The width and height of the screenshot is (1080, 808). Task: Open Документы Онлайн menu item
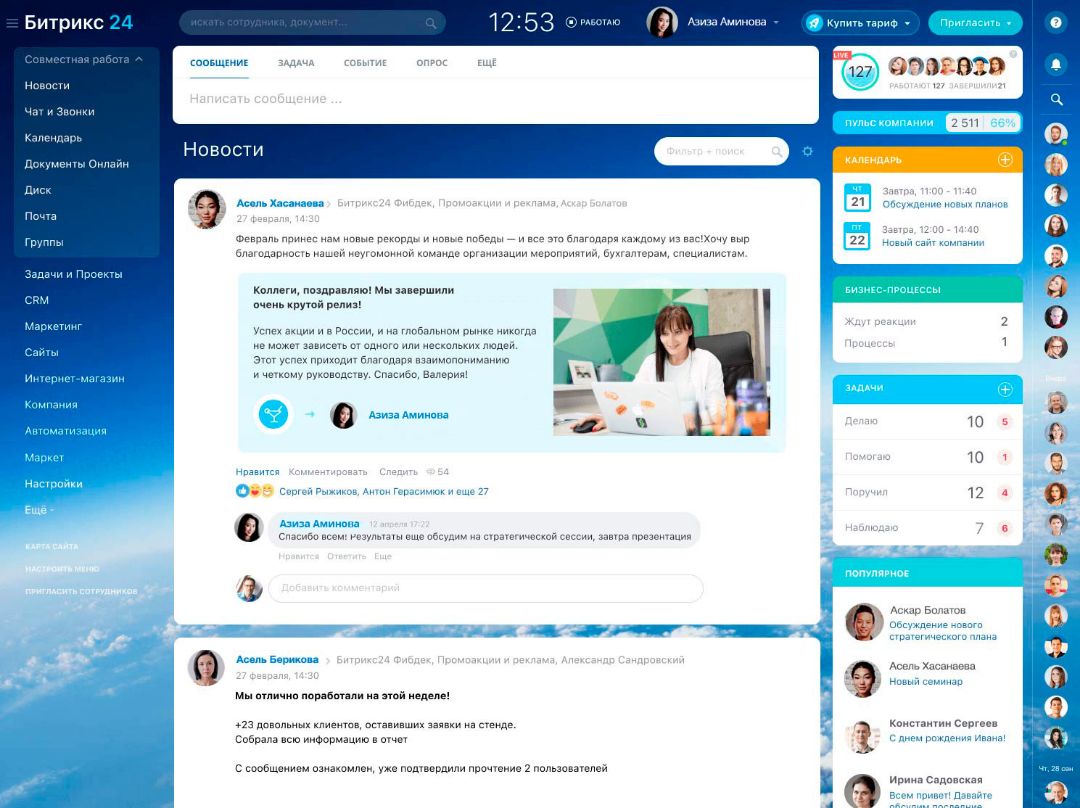[76, 164]
